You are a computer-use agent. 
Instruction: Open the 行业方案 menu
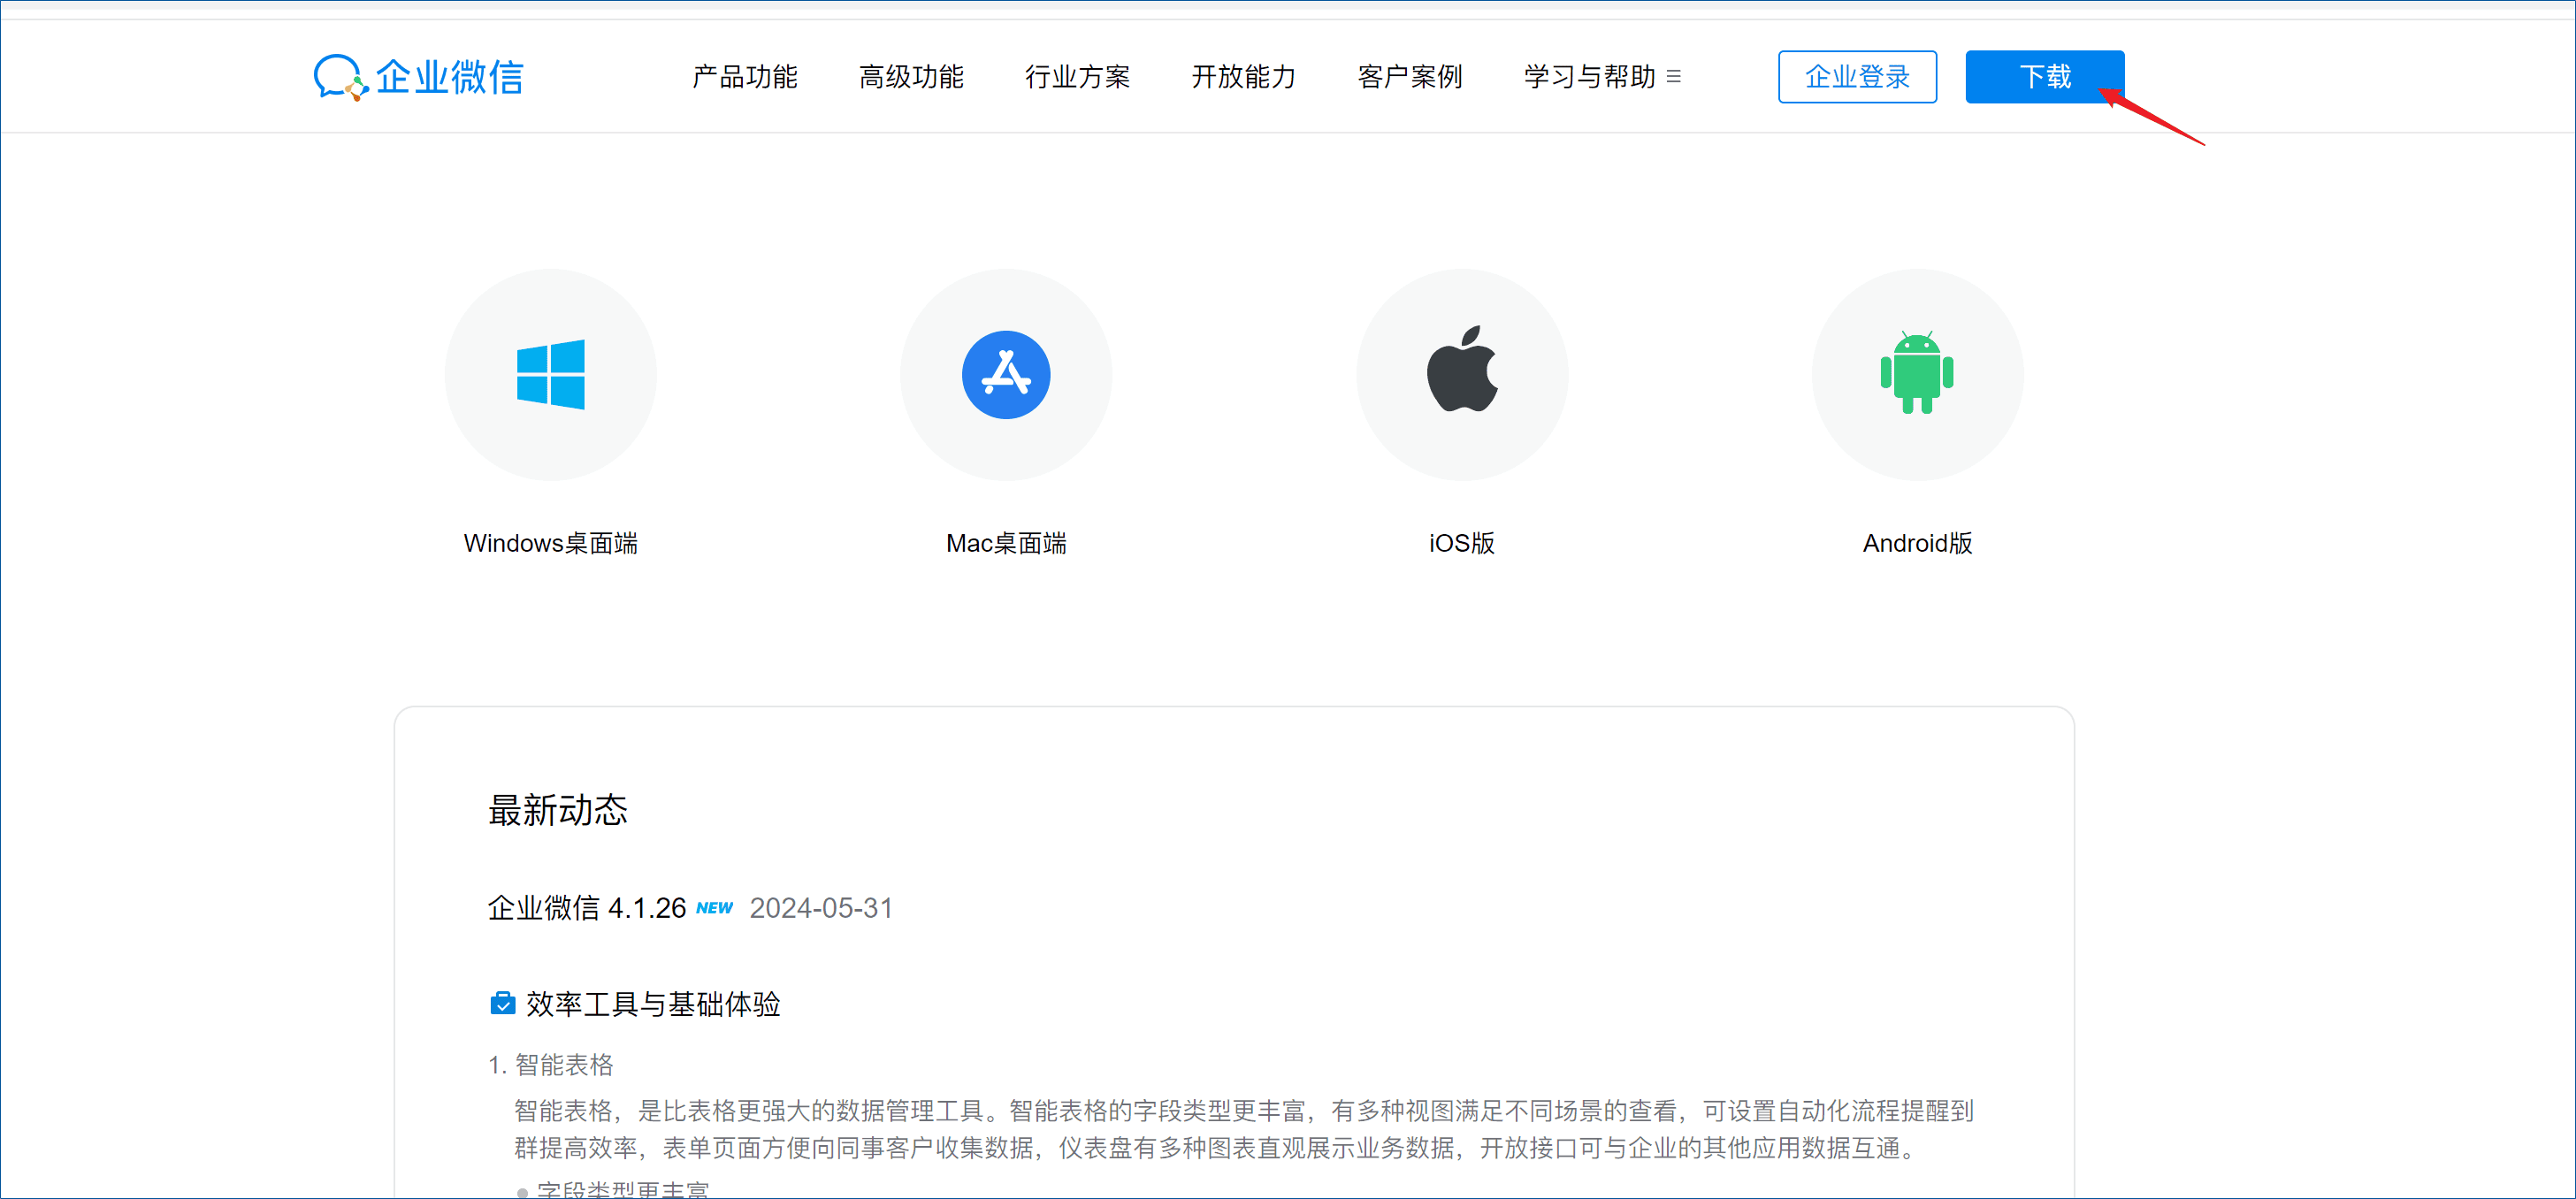coord(1077,77)
